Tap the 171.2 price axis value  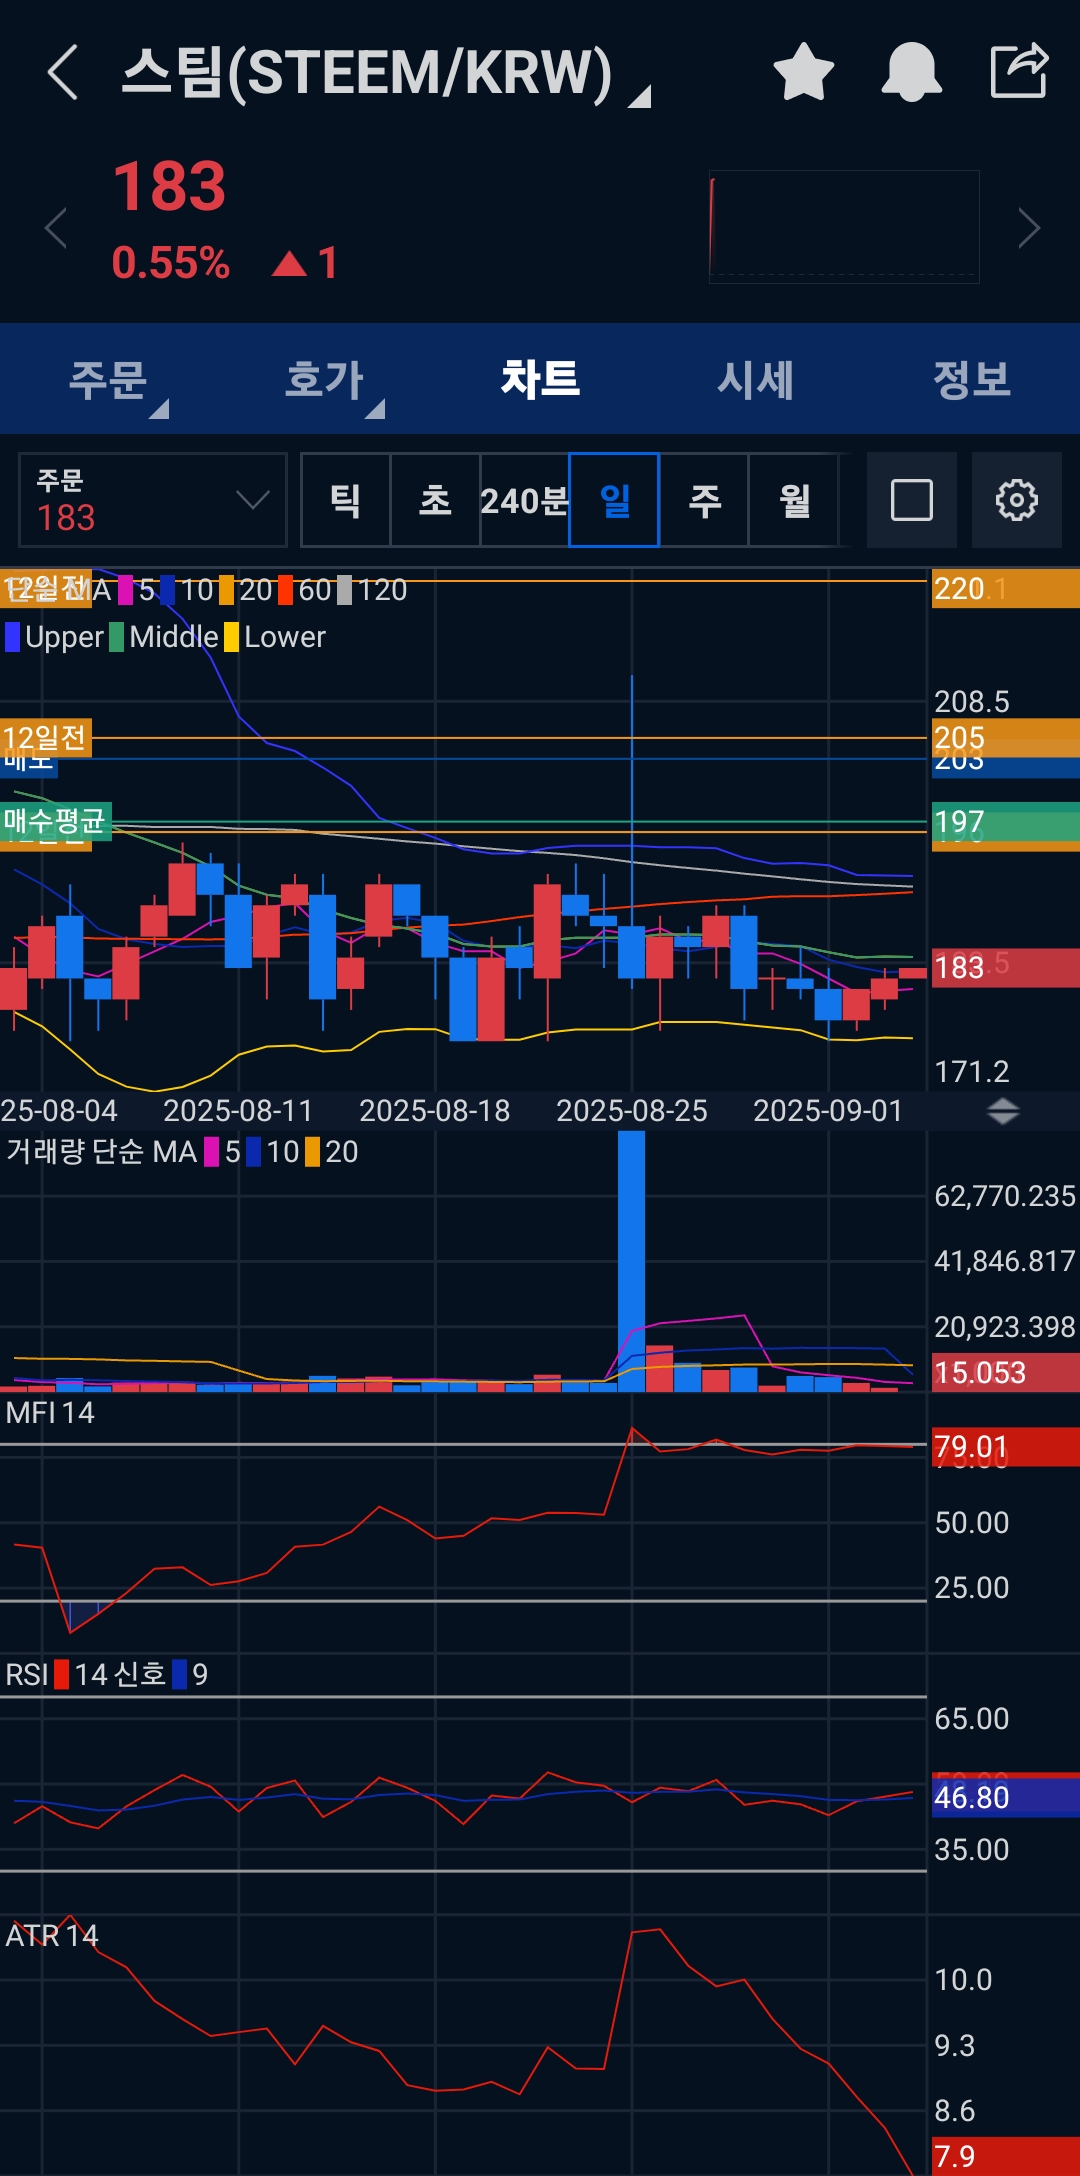tap(971, 1072)
